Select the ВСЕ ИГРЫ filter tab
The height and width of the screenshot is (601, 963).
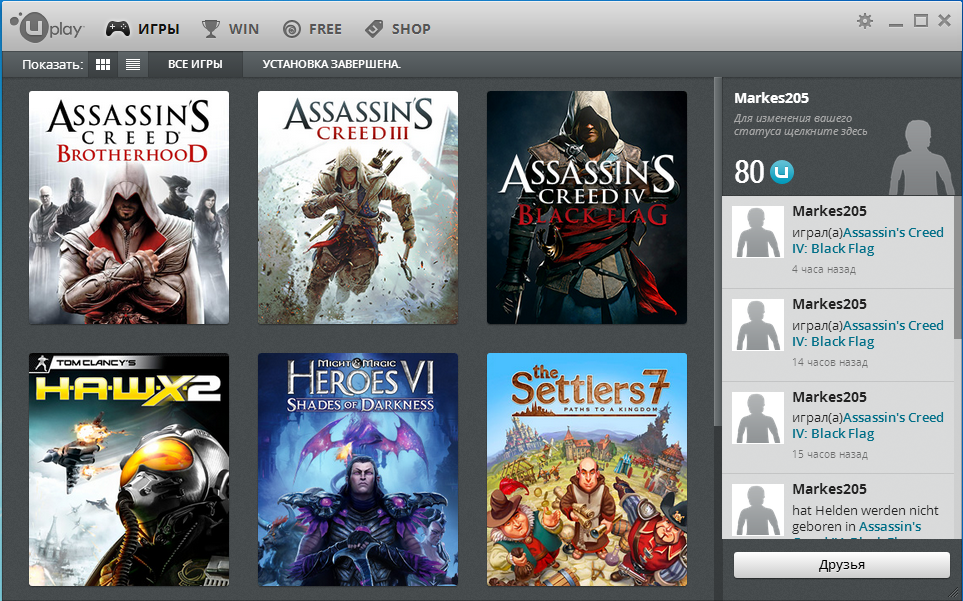point(195,64)
